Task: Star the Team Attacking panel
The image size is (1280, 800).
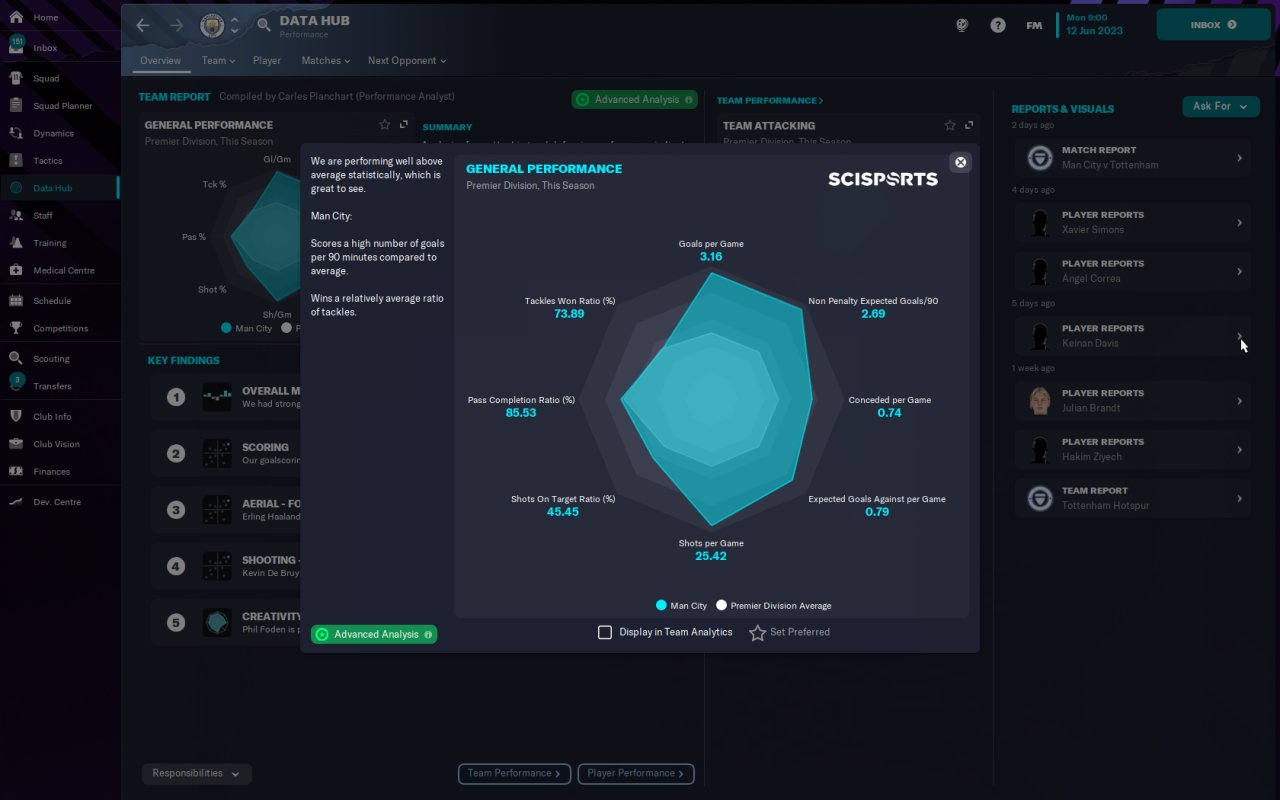Action: (950, 125)
